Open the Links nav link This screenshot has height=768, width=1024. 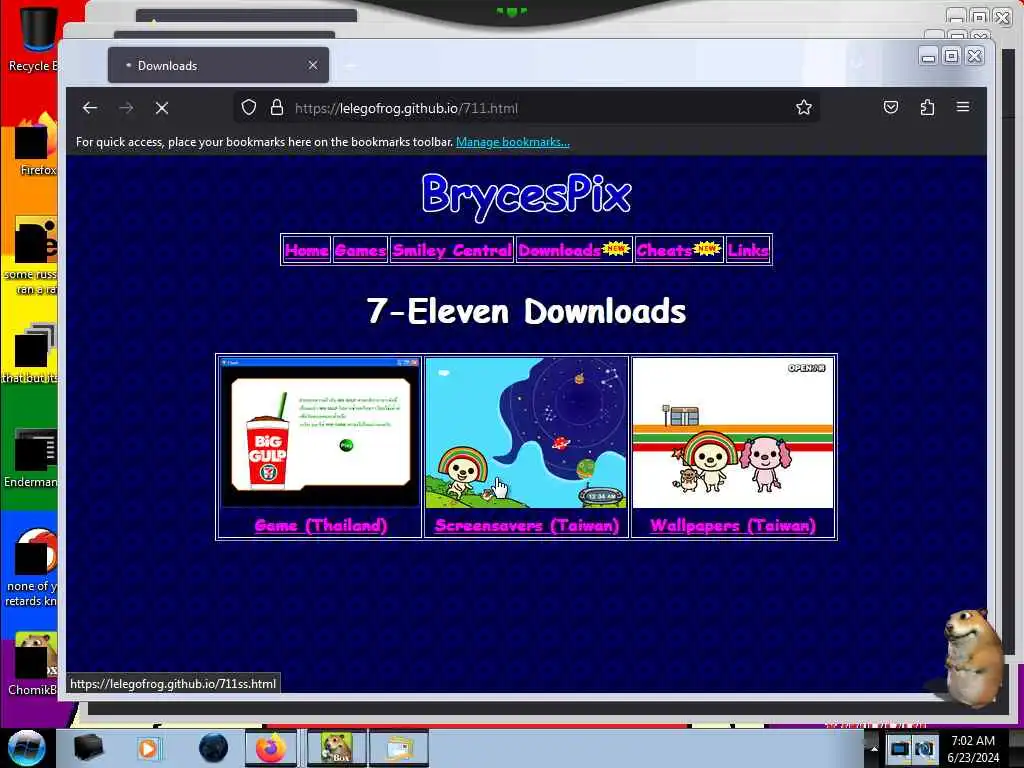coord(748,249)
